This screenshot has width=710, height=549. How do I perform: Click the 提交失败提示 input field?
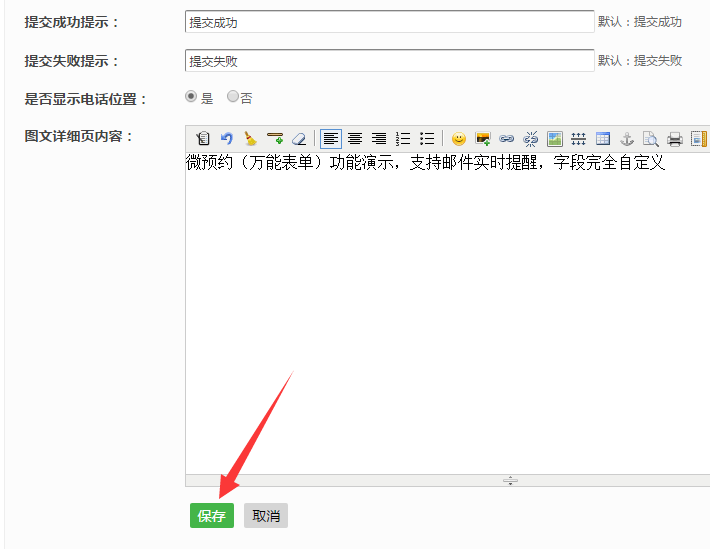389,61
